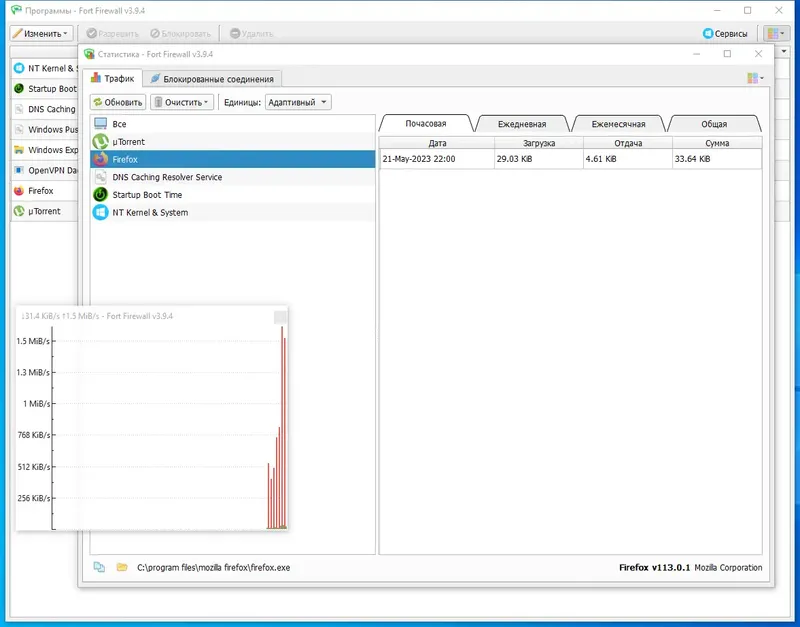Click Startup Boot icon in Programs window

(x=19, y=89)
